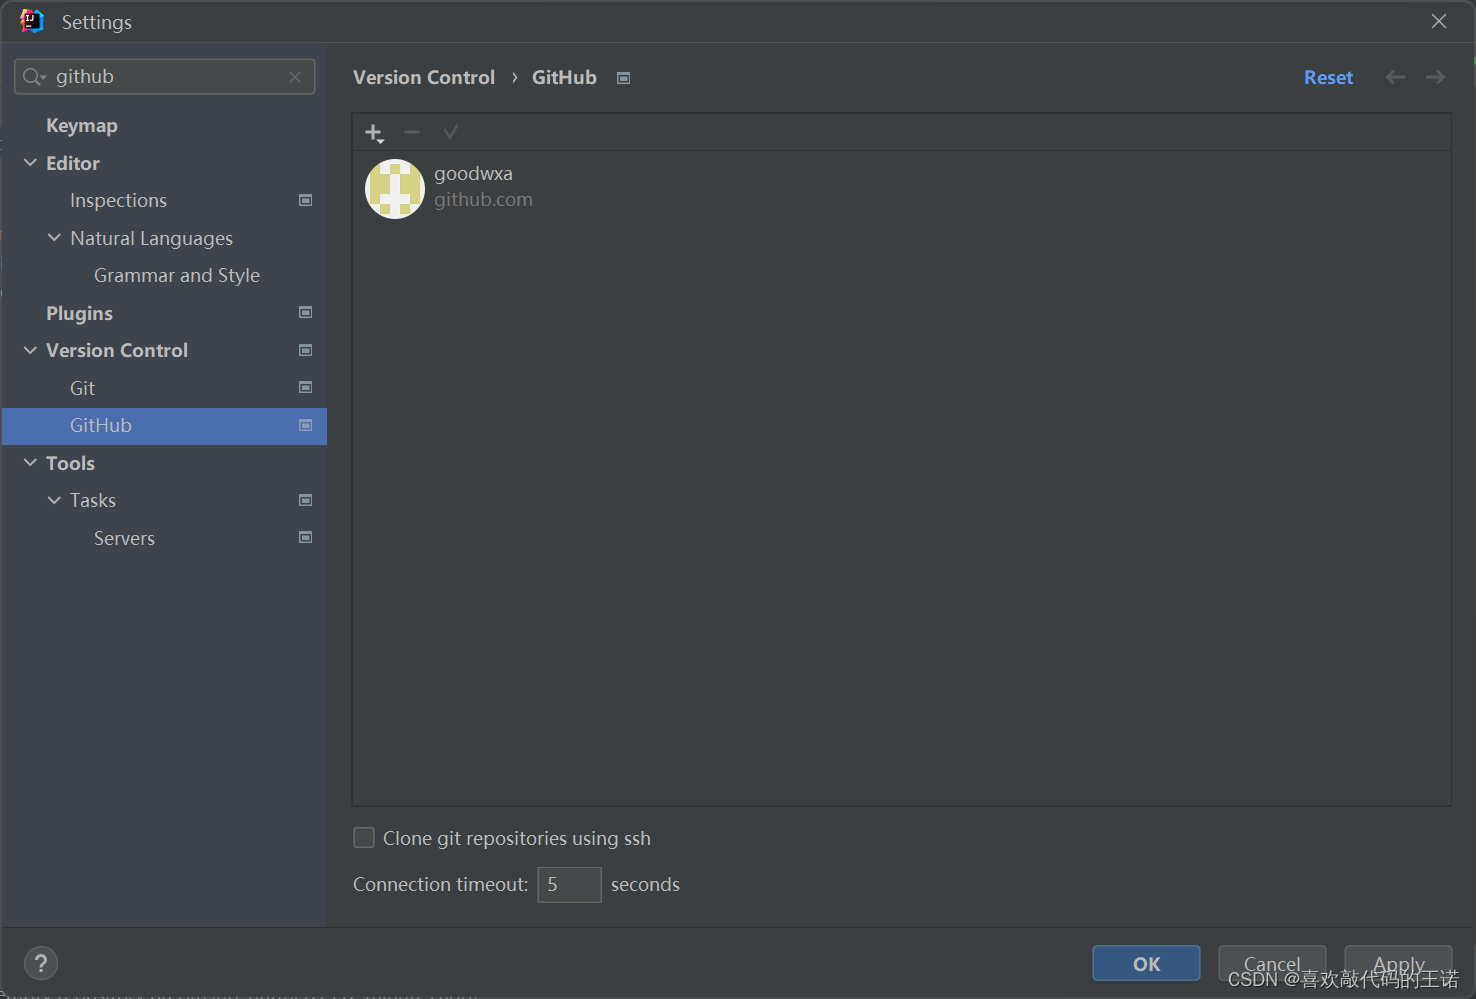Open help with question mark button
1476x999 pixels.
41,964
